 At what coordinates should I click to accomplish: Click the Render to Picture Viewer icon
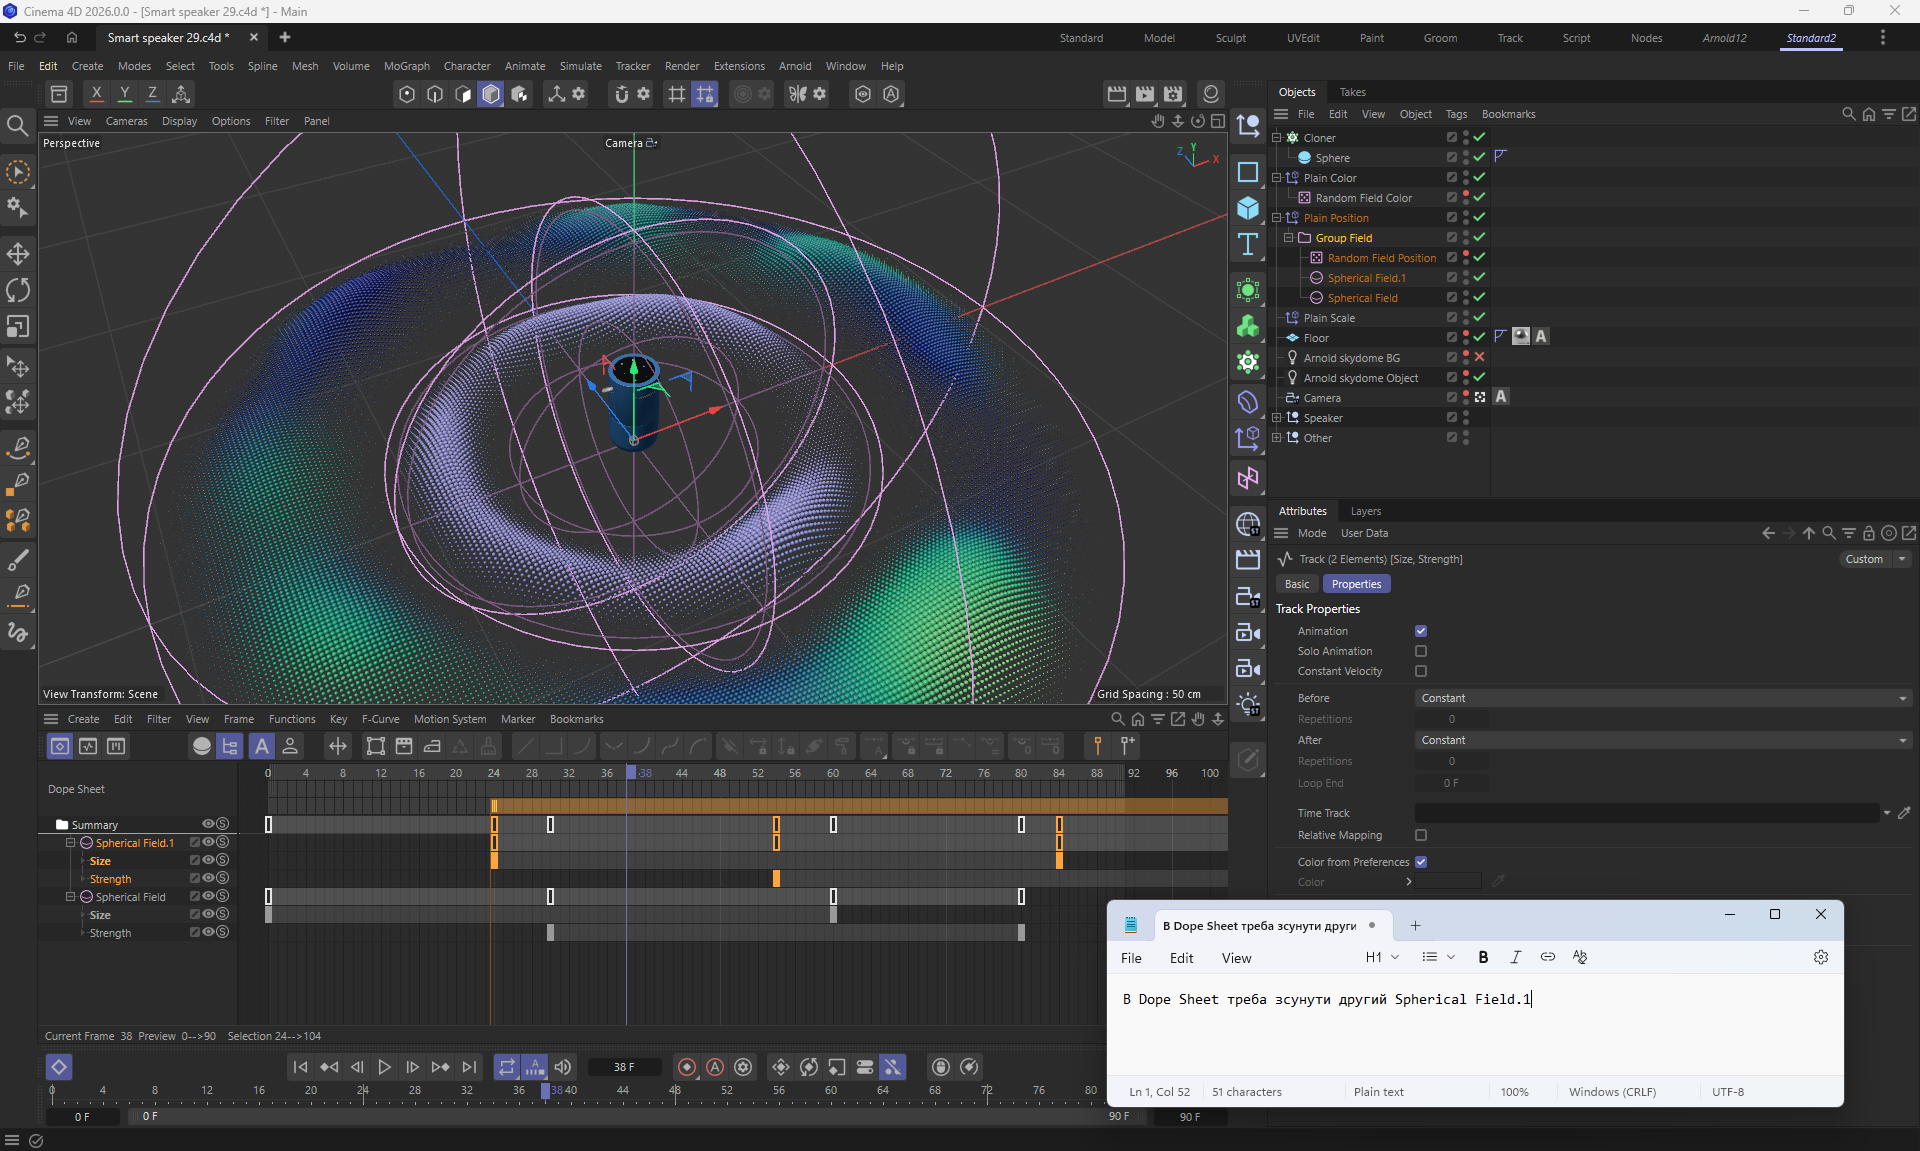[x=1145, y=94]
